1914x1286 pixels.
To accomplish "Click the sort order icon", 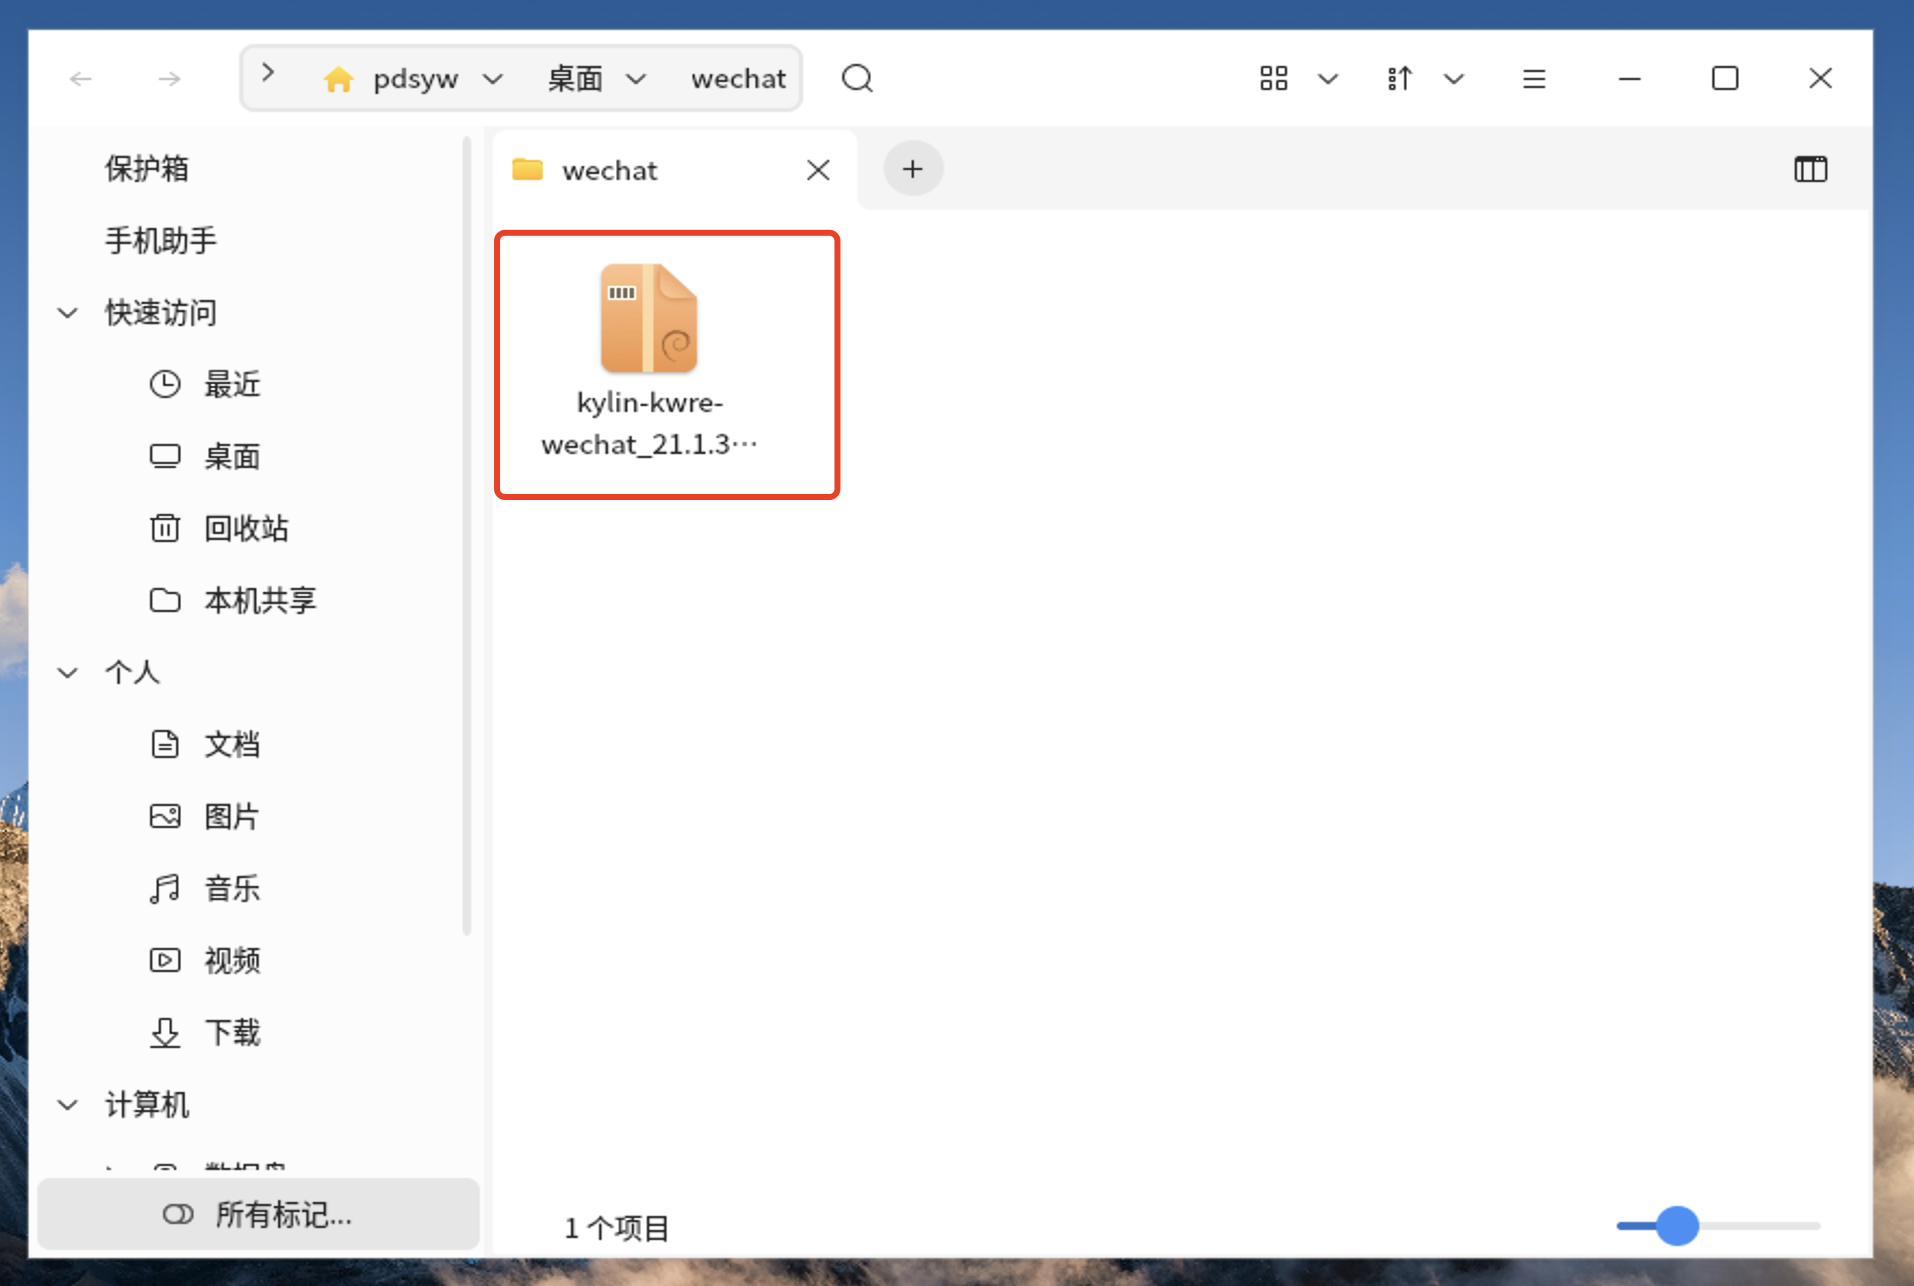I will click(1400, 78).
